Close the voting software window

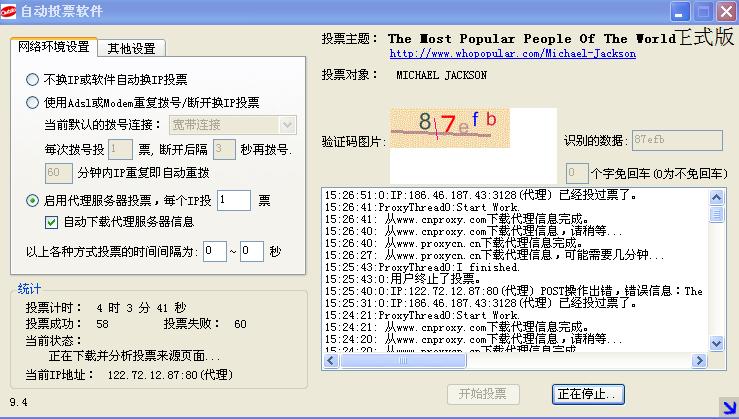(724, 12)
